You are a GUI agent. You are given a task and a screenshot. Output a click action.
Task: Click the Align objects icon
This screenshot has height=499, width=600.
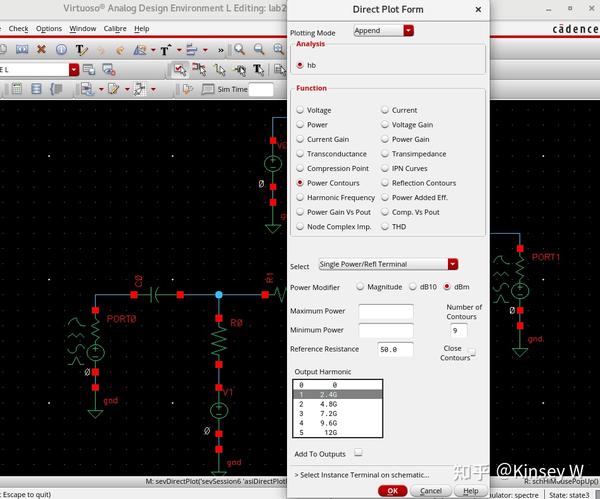click(x=192, y=50)
